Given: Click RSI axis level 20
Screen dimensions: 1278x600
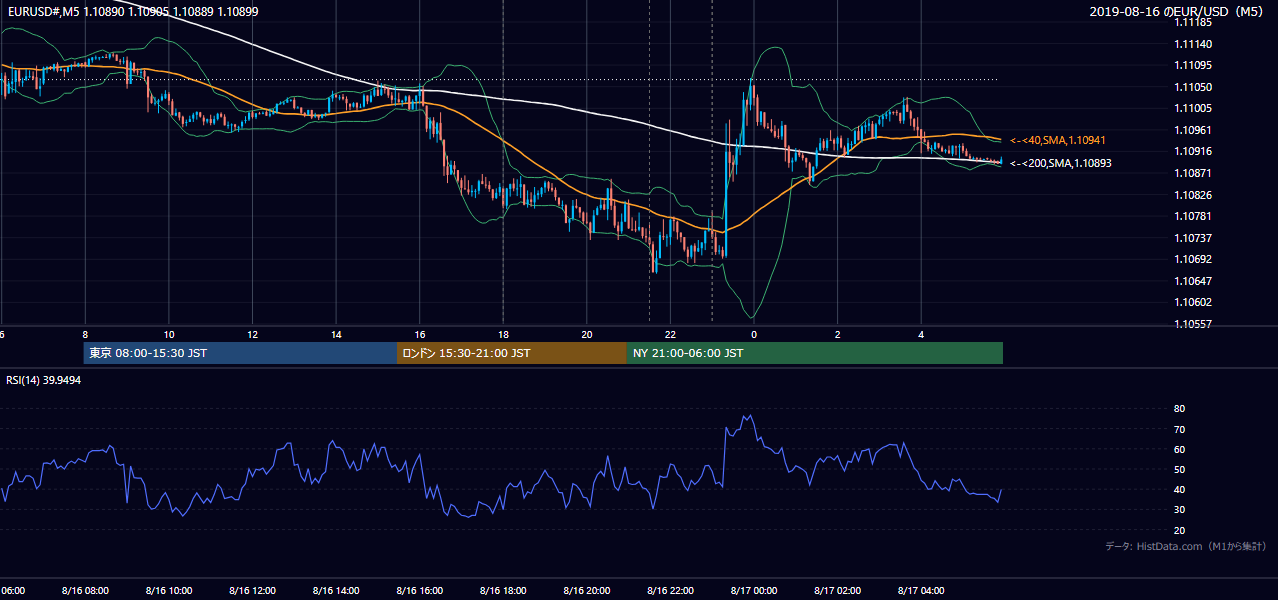Looking at the screenshot, I should coord(1179,531).
